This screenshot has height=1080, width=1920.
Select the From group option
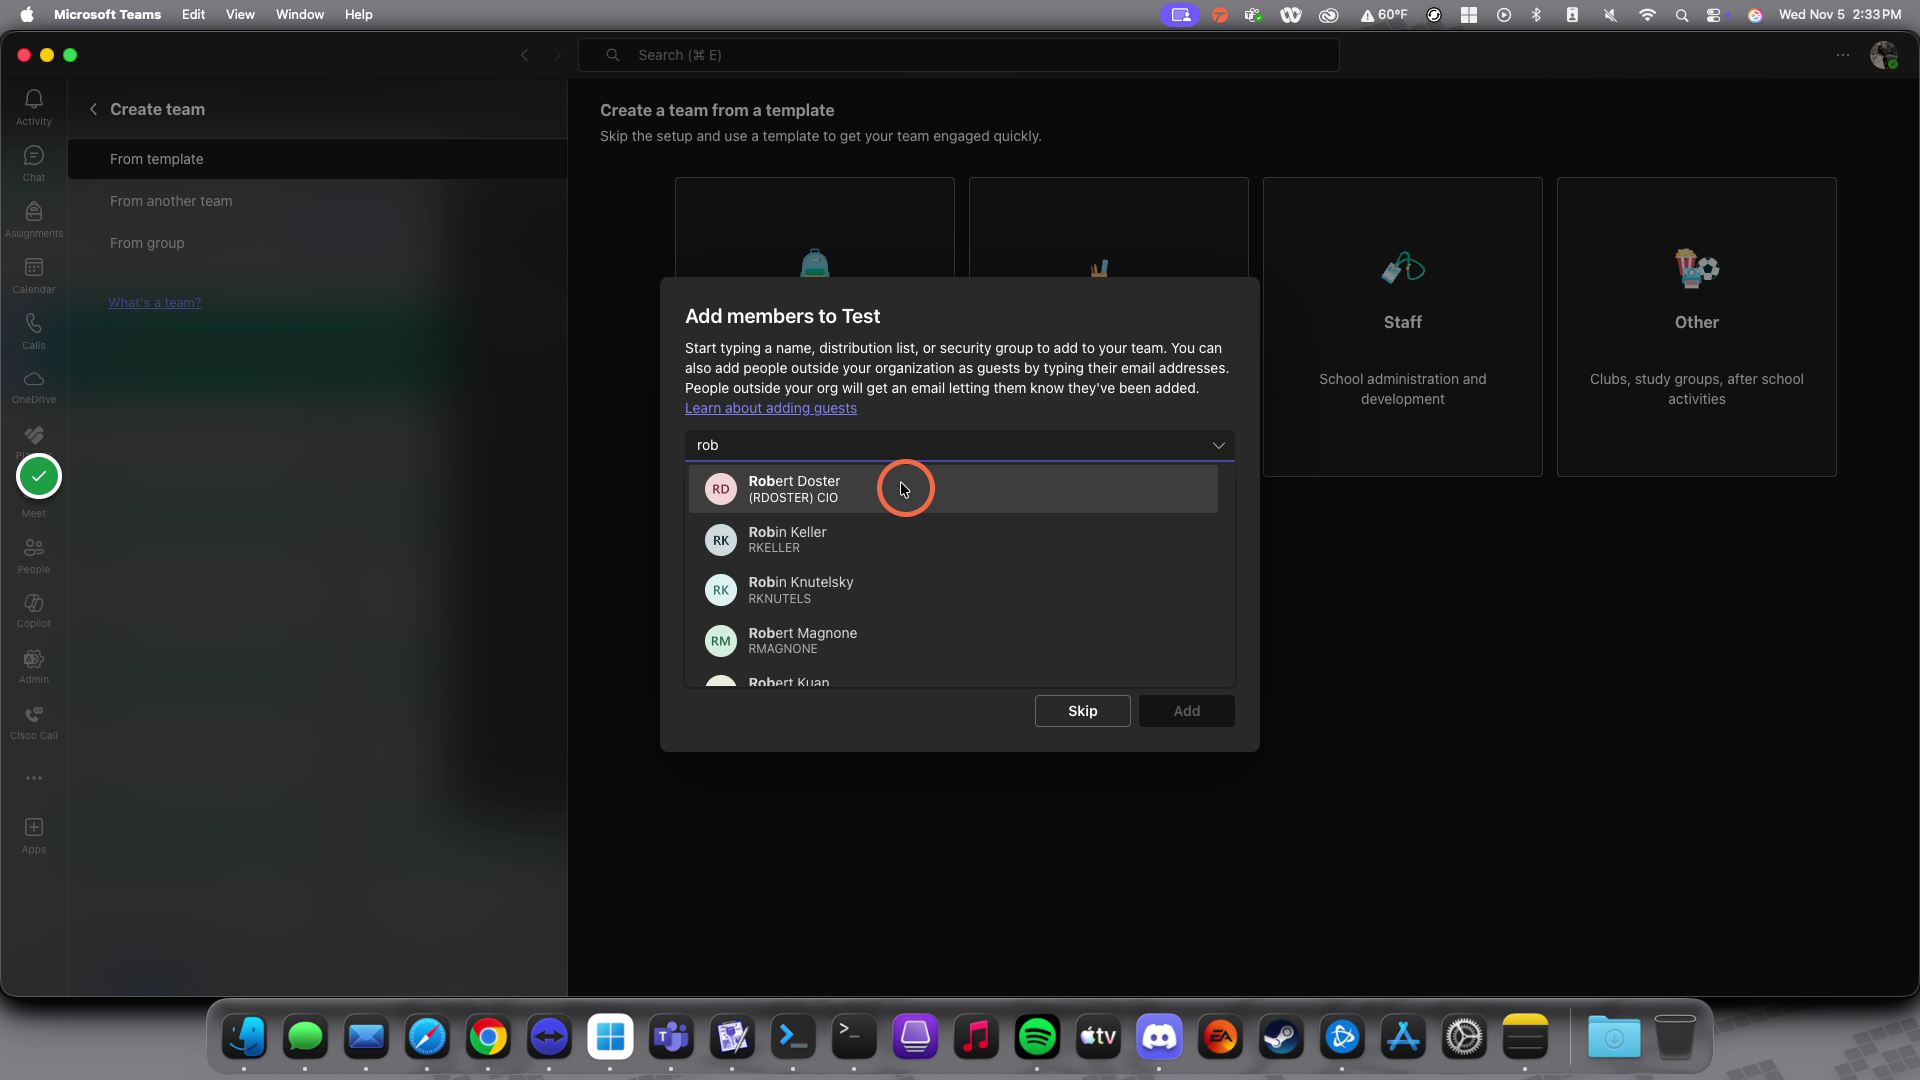[317, 243]
